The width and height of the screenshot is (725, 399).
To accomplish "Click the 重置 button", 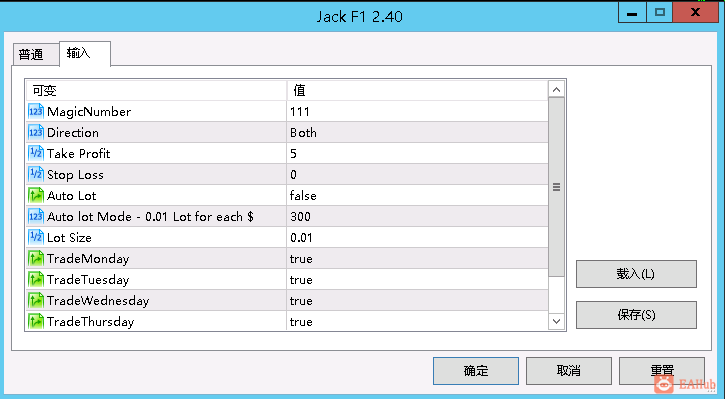I will [662, 371].
